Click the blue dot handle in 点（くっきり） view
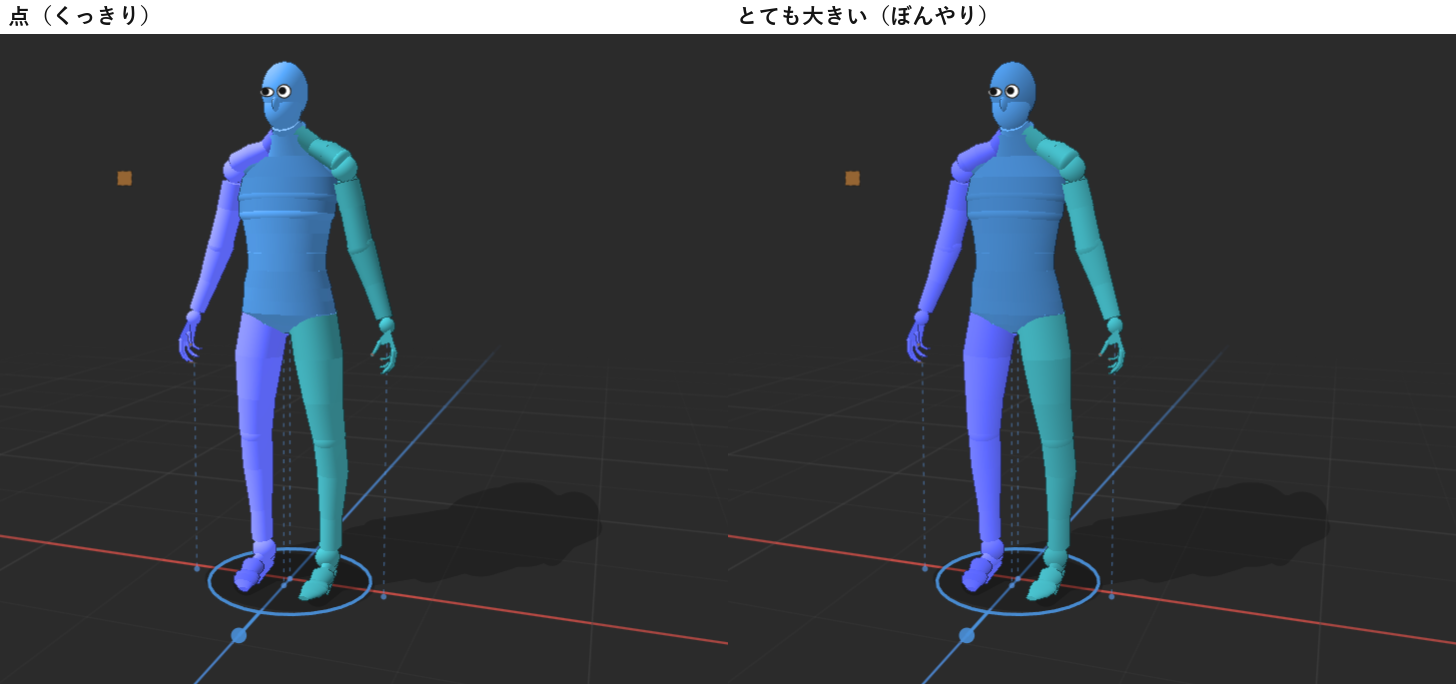The width and height of the screenshot is (1456, 684). click(239, 635)
